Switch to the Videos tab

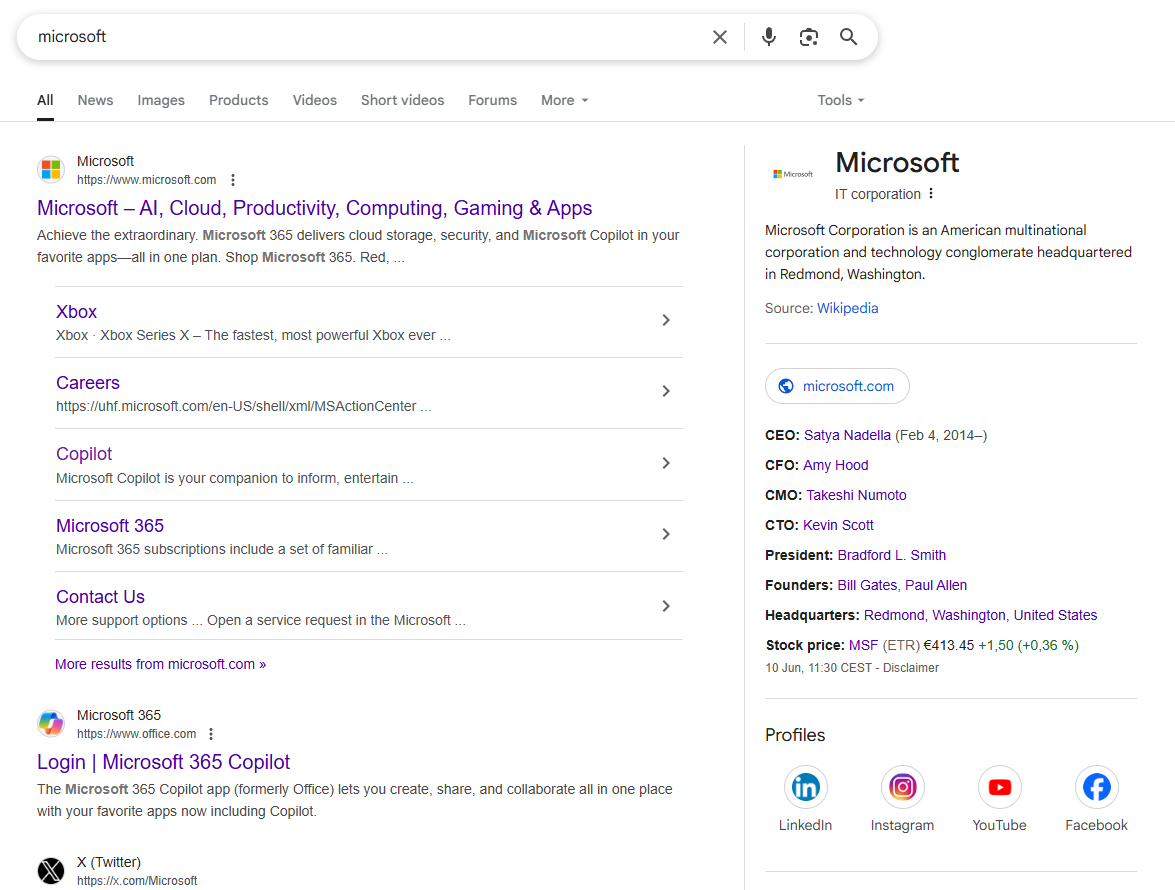click(x=315, y=100)
